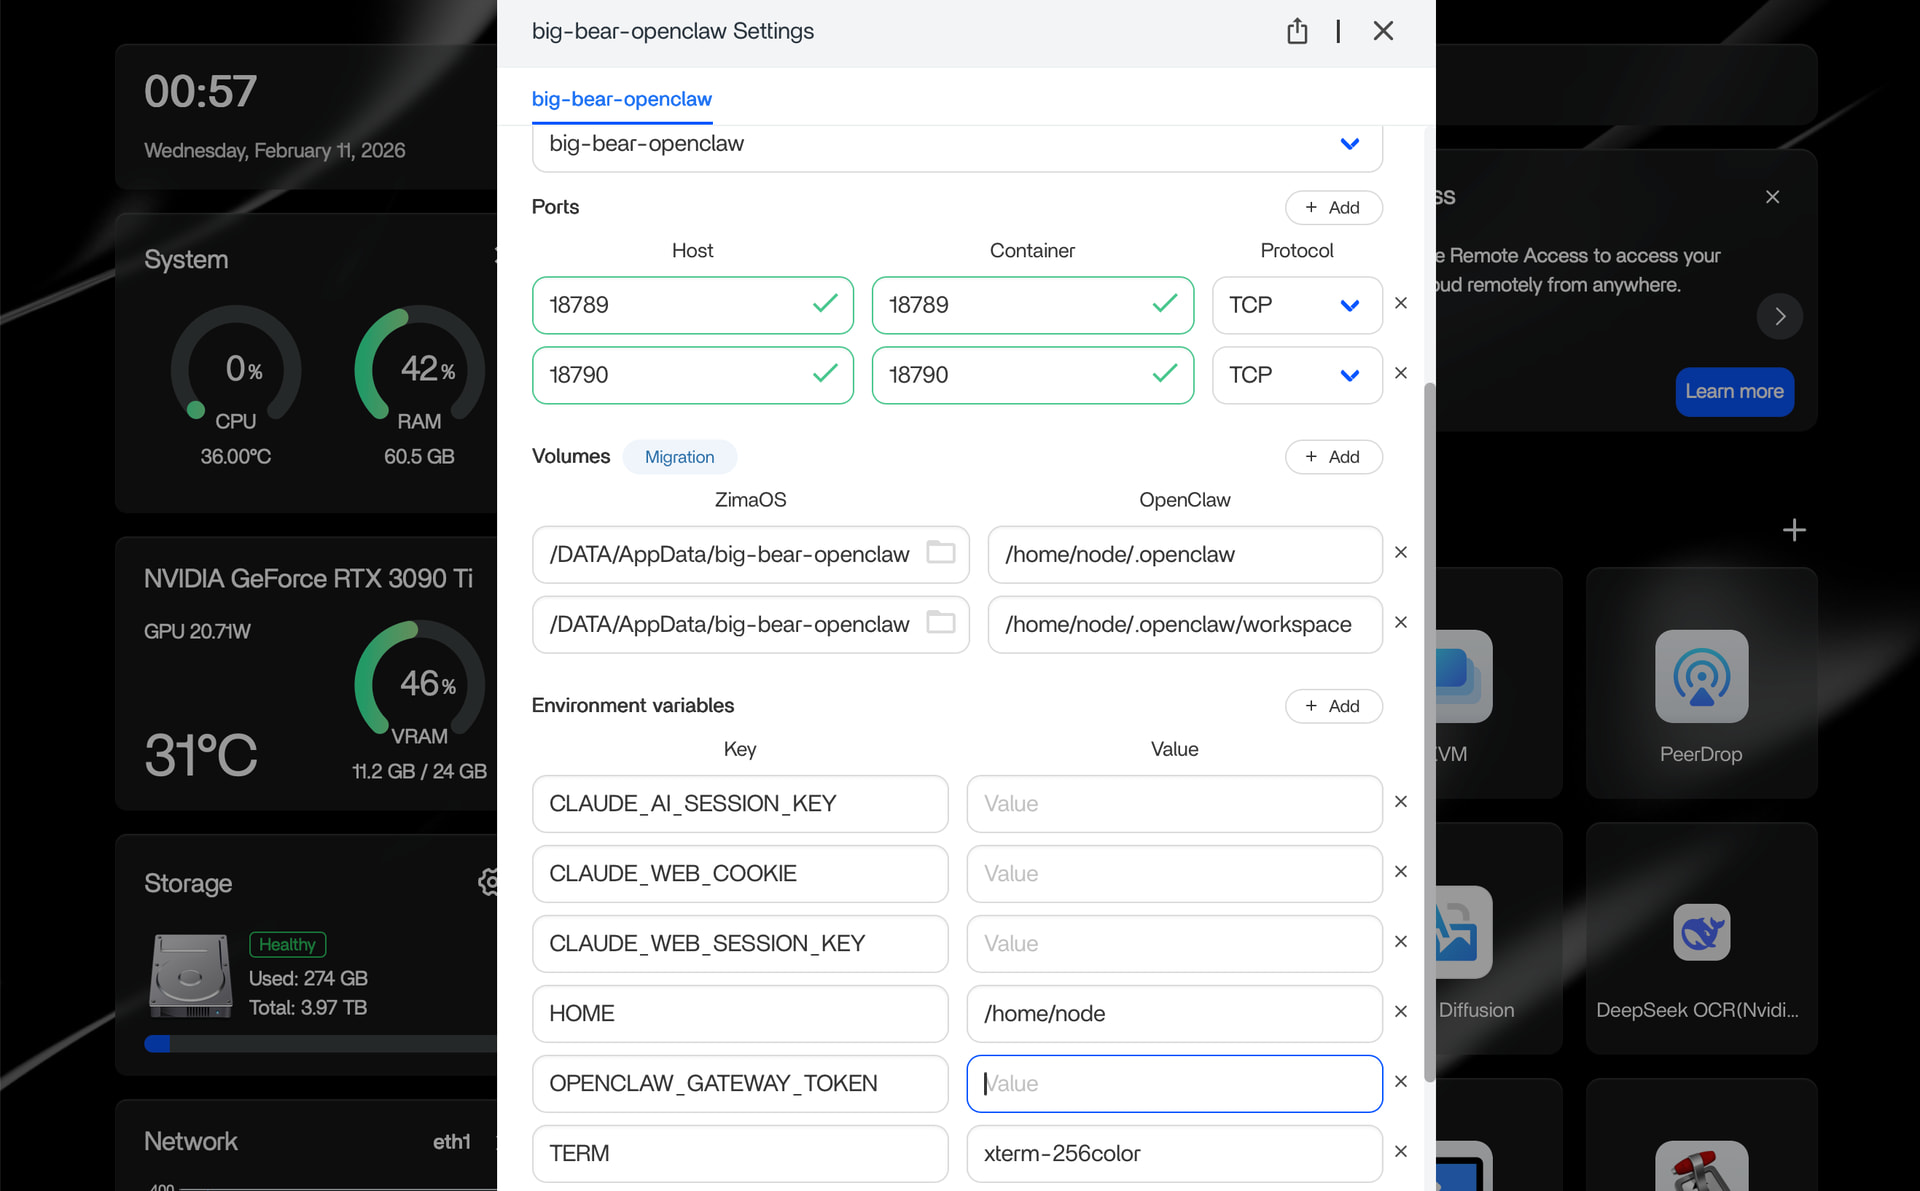1920x1191 pixels.
Task: Remove the 18789 port mapping row
Action: [1401, 303]
